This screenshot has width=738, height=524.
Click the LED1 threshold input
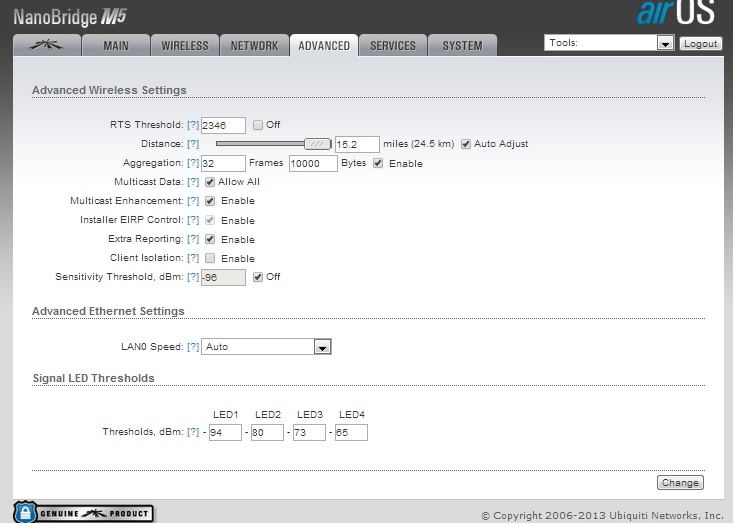tap(225, 432)
